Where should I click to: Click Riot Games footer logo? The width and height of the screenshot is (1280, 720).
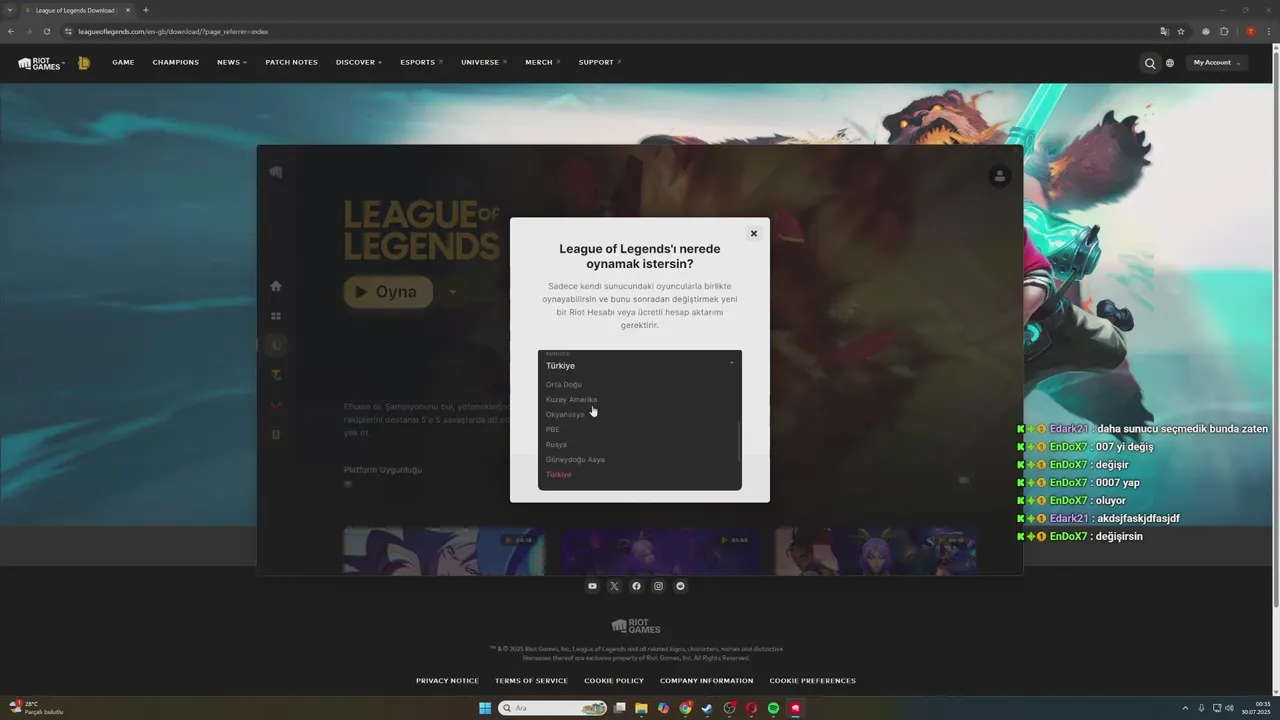(x=636, y=626)
